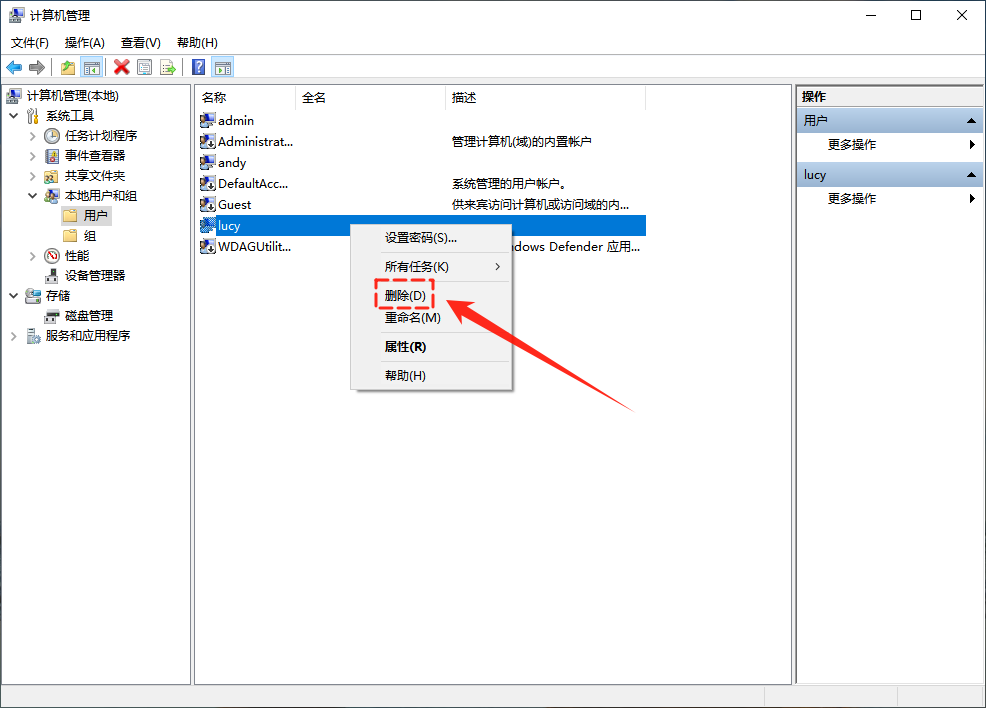Collapse the 用户 section in actions pane

[x=969, y=121]
